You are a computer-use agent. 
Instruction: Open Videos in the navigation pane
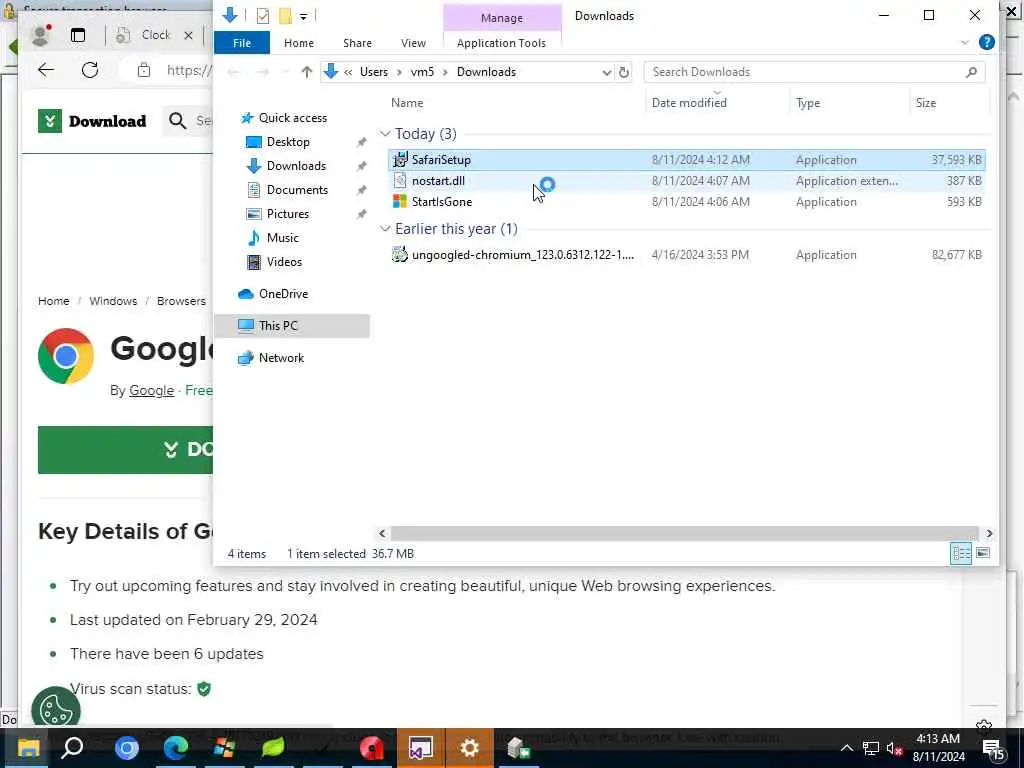(284, 262)
